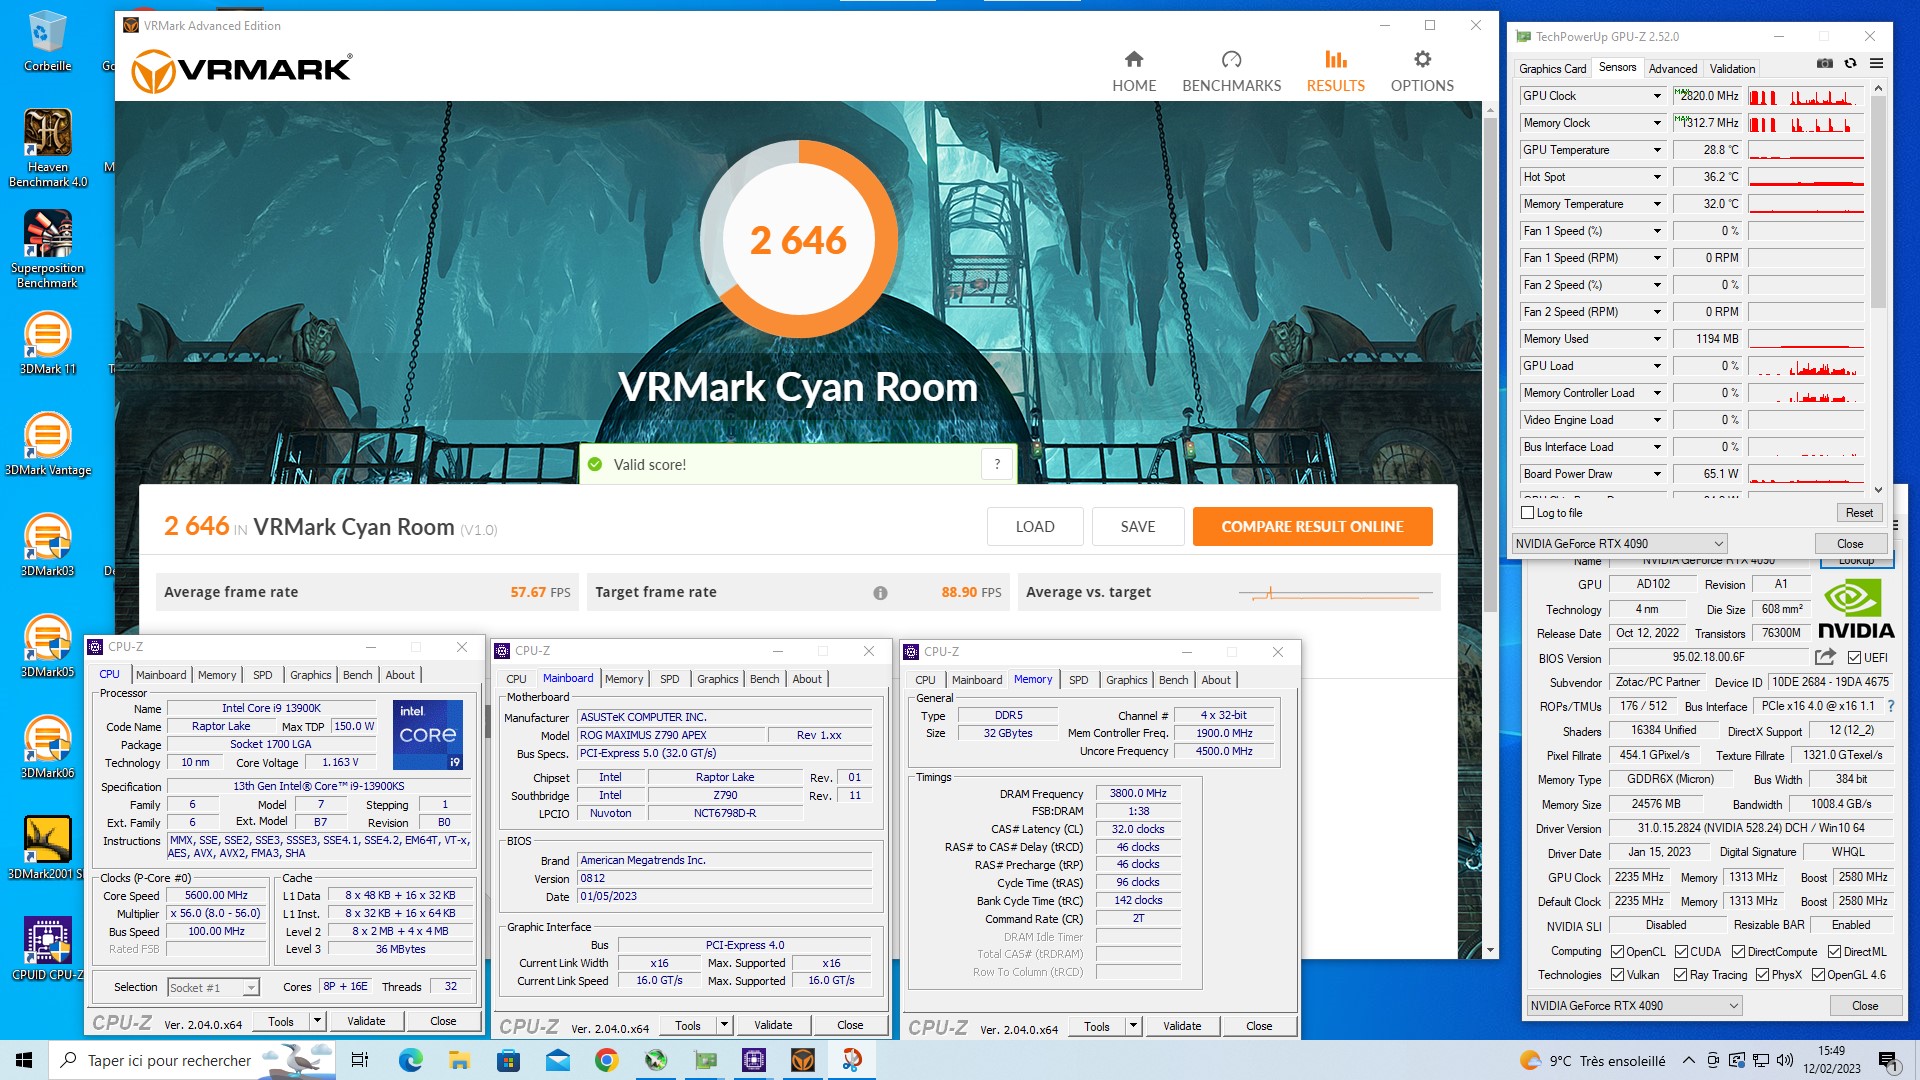The width and height of the screenshot is (1920, 1080).
Task: Expand Board Power Draw sensor dropdown
Action: (x=1657, y=474)
